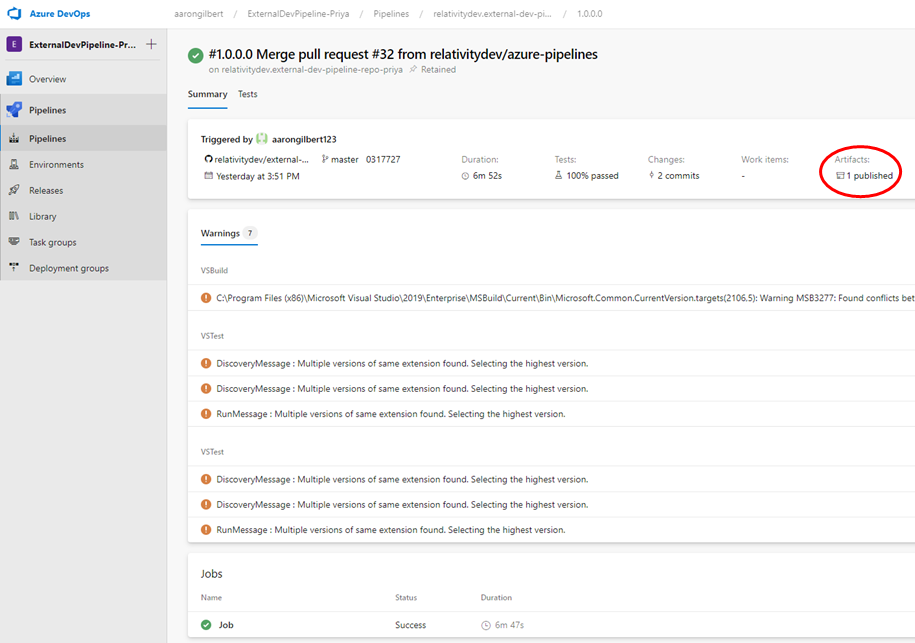Open commit 0317727 link
The image size is (915, 643).
[383, 159]
